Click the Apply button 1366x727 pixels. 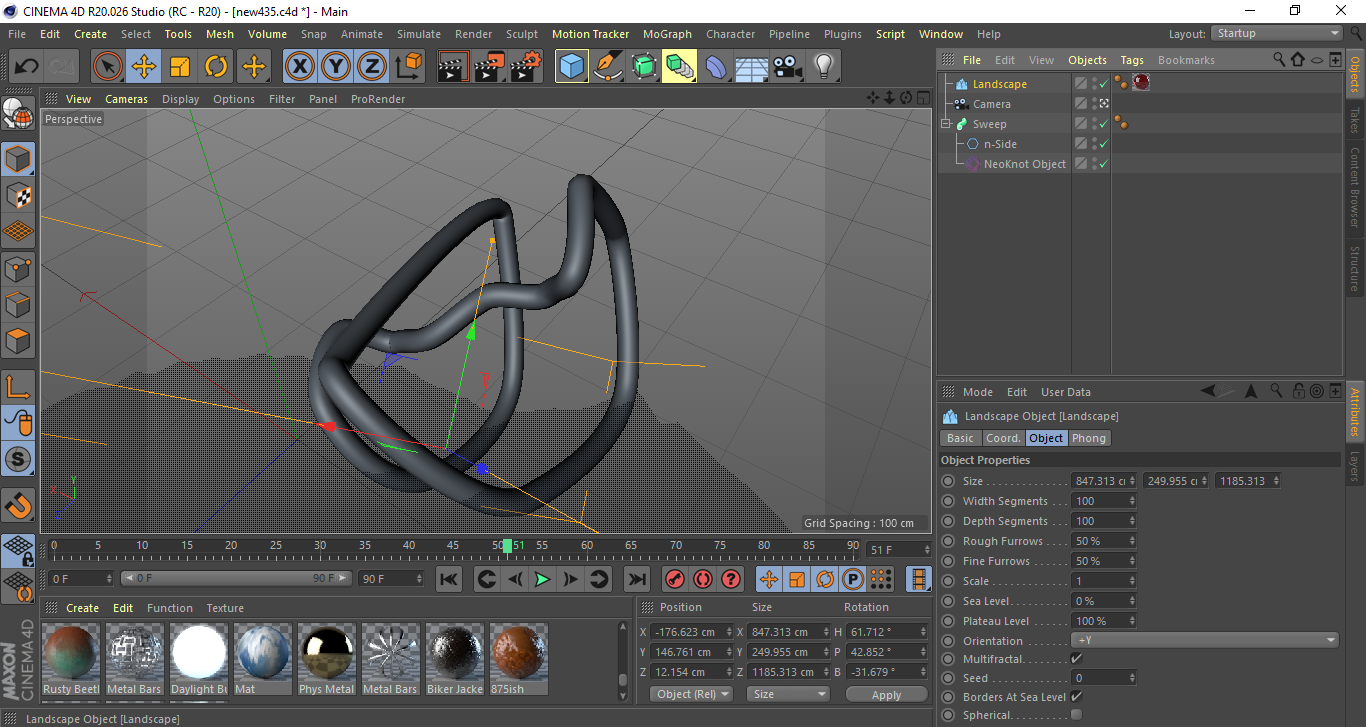[886, 694]
